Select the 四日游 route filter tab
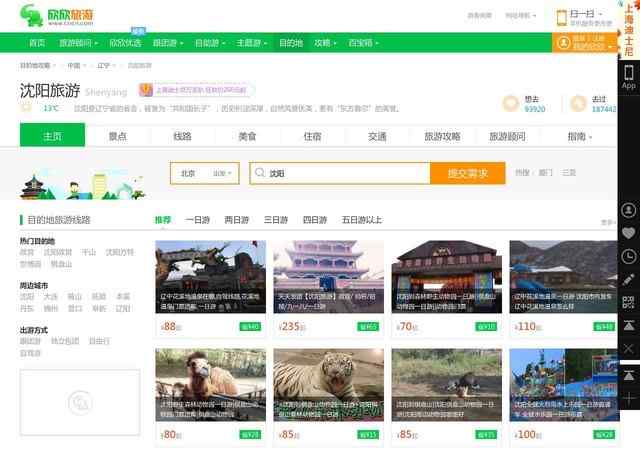The width and height of the screenshot is (640, 450). point(315,220)
